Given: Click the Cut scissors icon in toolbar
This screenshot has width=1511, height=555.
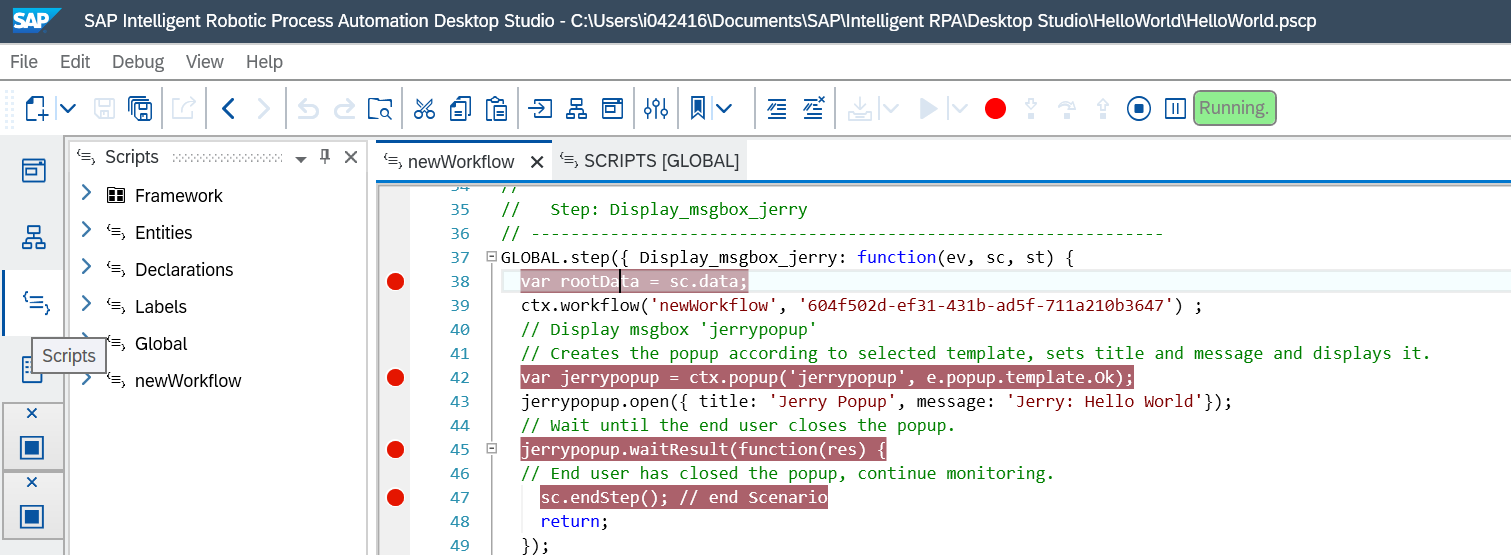Looking at the screenshot, I should click(424, 108).
